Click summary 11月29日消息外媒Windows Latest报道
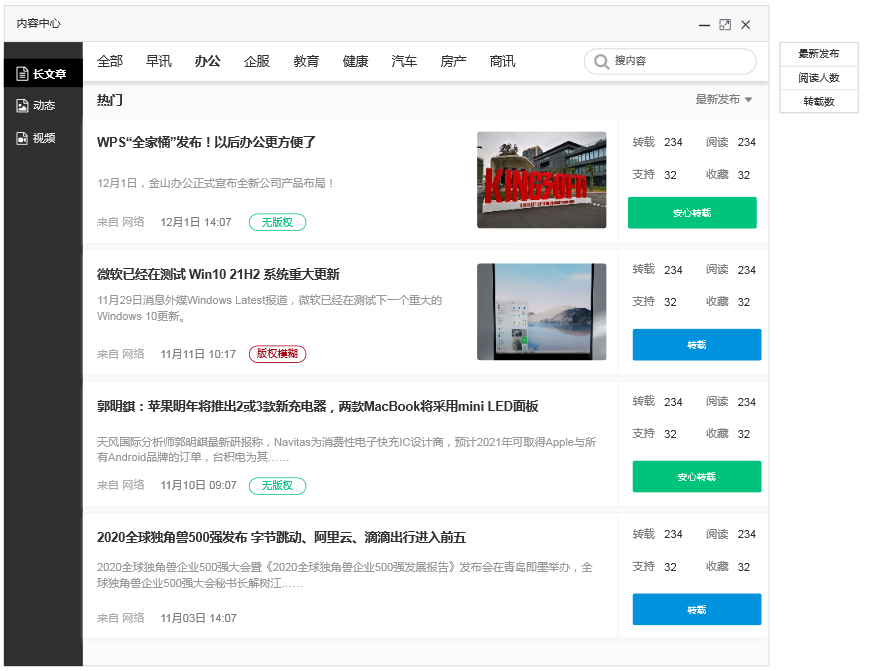Image resolution: width=872 pixels, height=671 pixels. tap(269, 308)
